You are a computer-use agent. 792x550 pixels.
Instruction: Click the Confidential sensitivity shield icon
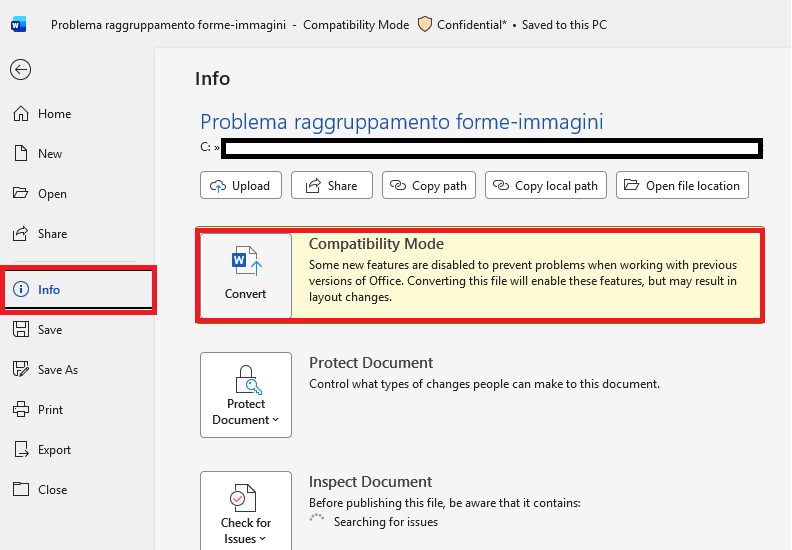425,24
